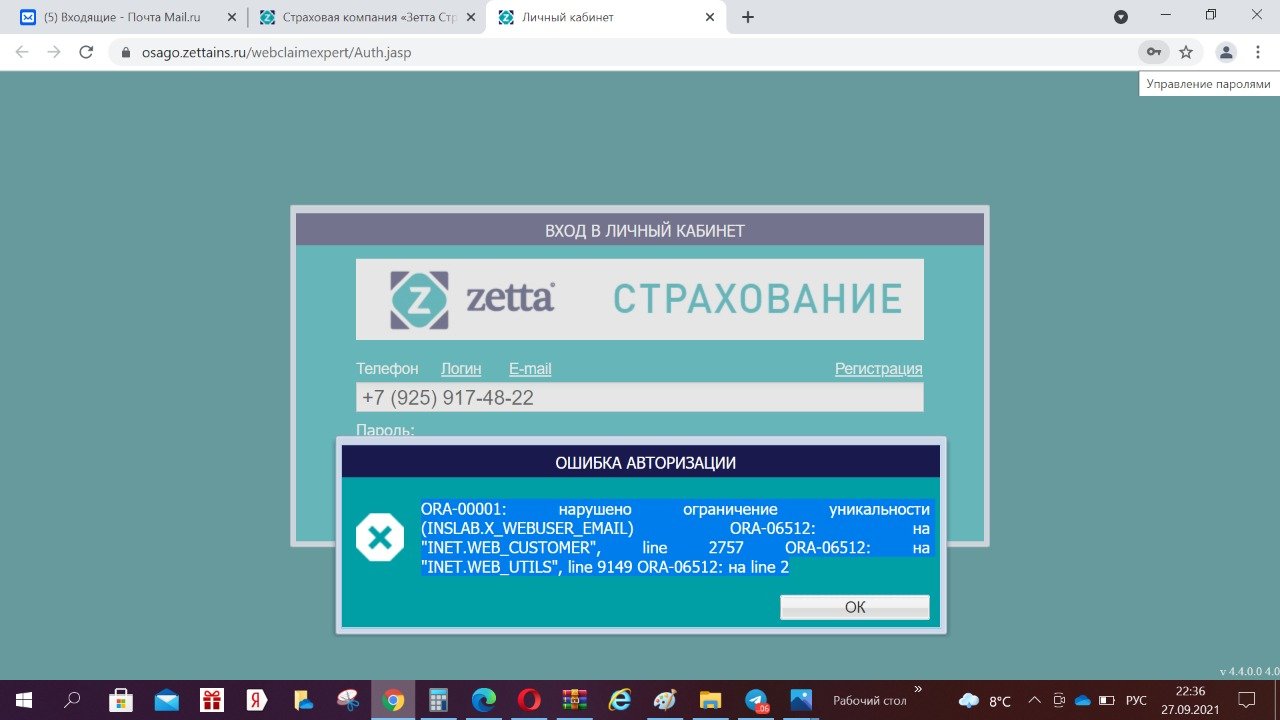Open the tab search dropdown in Chrome

(x=1121, y=17)
